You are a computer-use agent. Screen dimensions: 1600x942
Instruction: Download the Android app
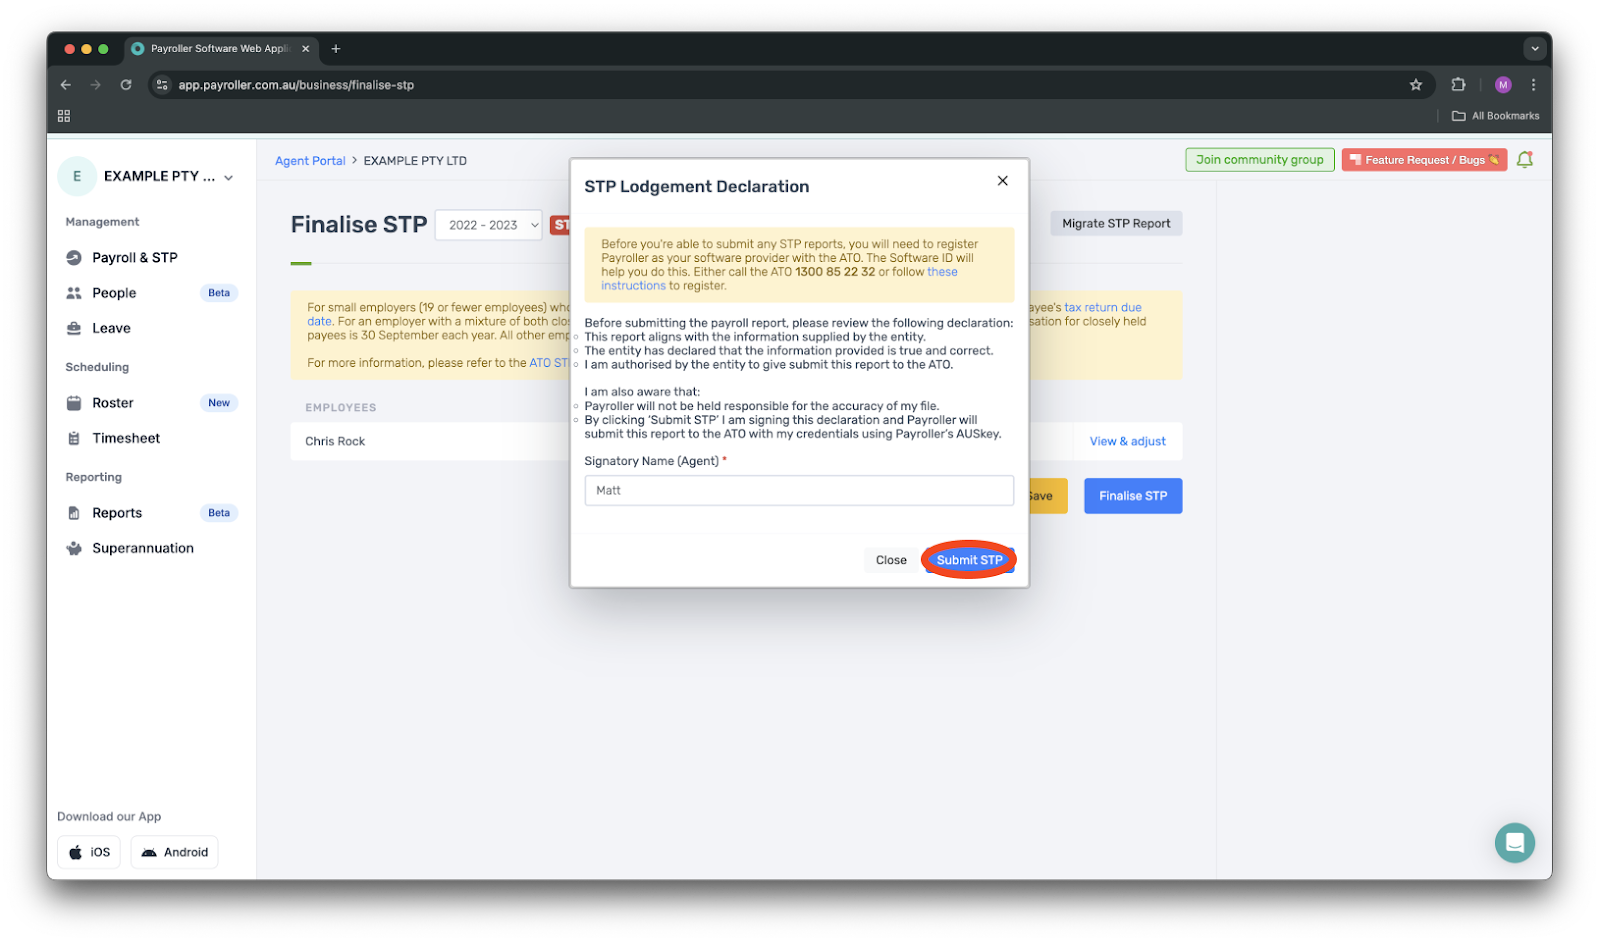coord(174,852)
